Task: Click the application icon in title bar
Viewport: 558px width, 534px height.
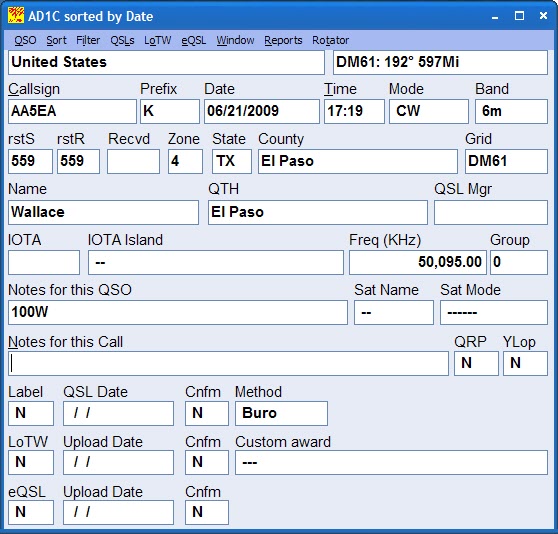Action: pos(16,16)
